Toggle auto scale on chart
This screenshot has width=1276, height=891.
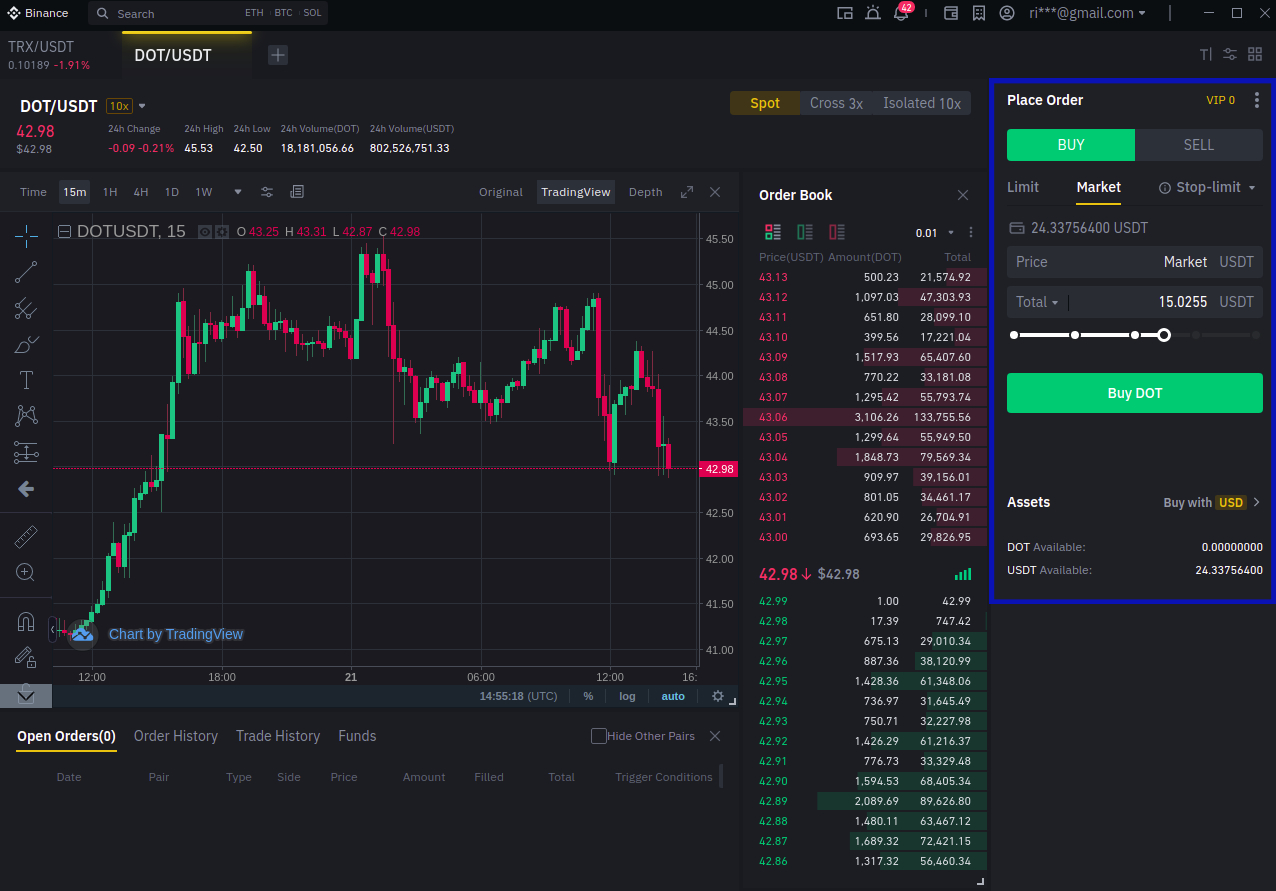coord(673,696)
